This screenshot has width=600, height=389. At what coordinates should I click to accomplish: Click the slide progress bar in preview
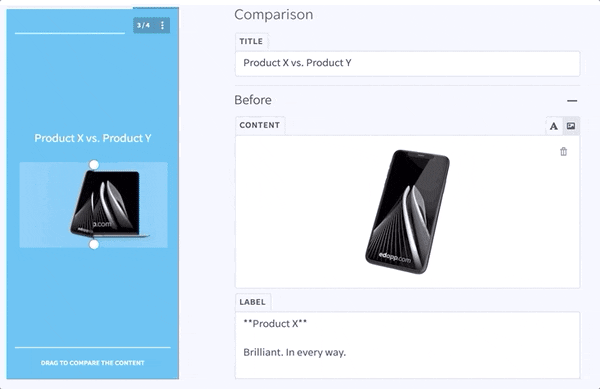point(70,33)
